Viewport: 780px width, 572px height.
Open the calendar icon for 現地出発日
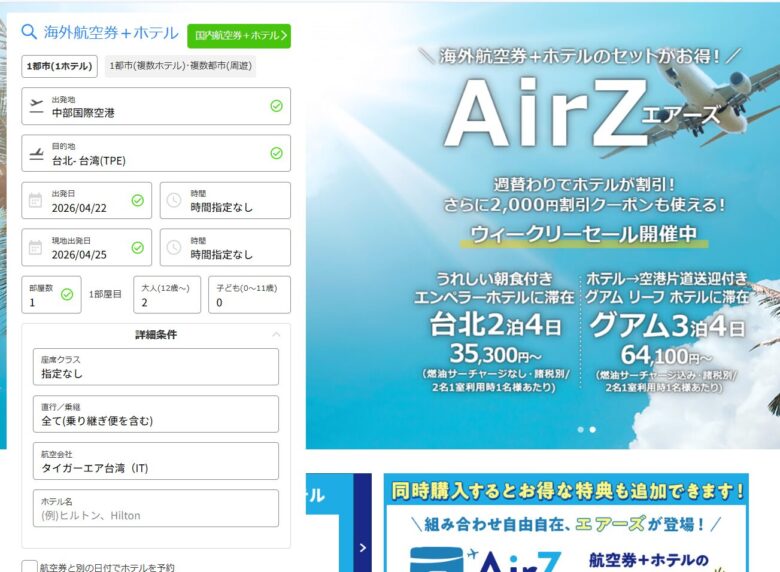(36, 247)
